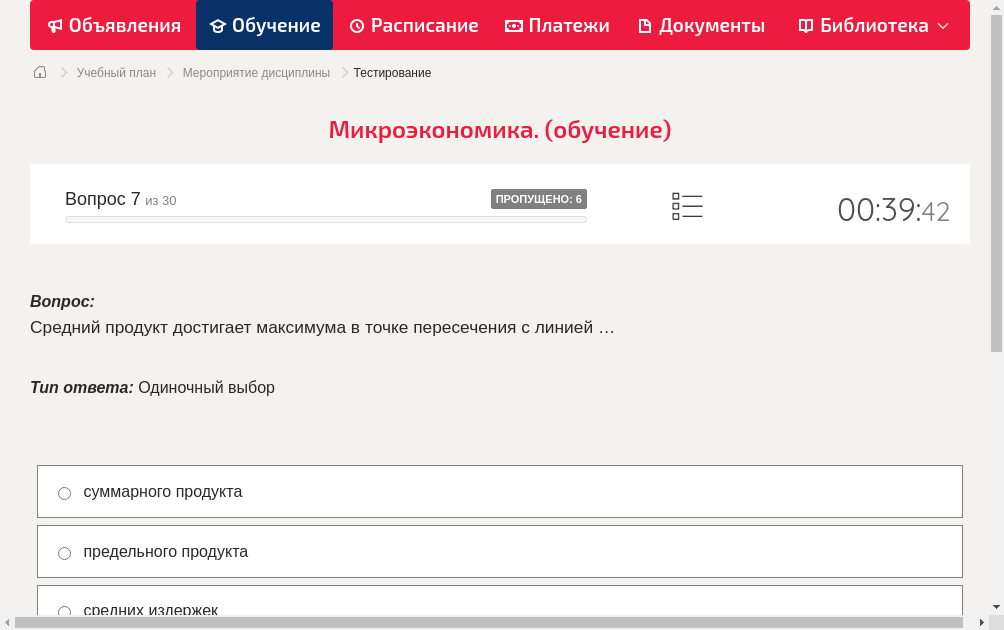The image size is (1004, 630).
Task: Select answer «средних издержек»
Action: coord(64,611)
